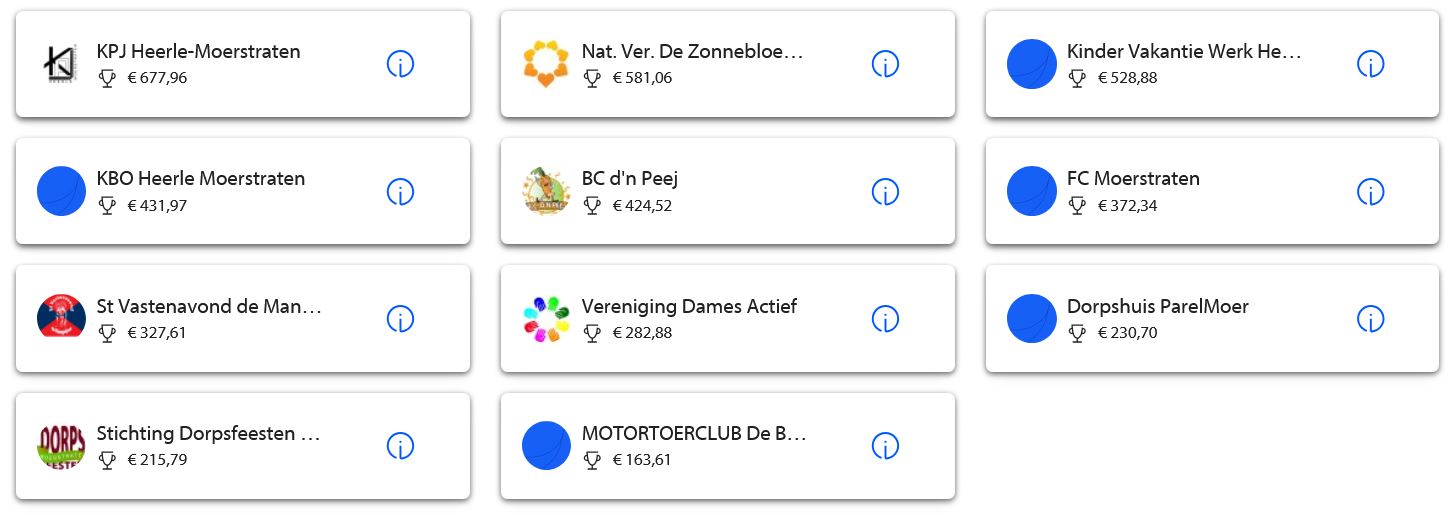
Task: Open KBO Heerle Moerstraten info icon
Action: pos(400,191)
